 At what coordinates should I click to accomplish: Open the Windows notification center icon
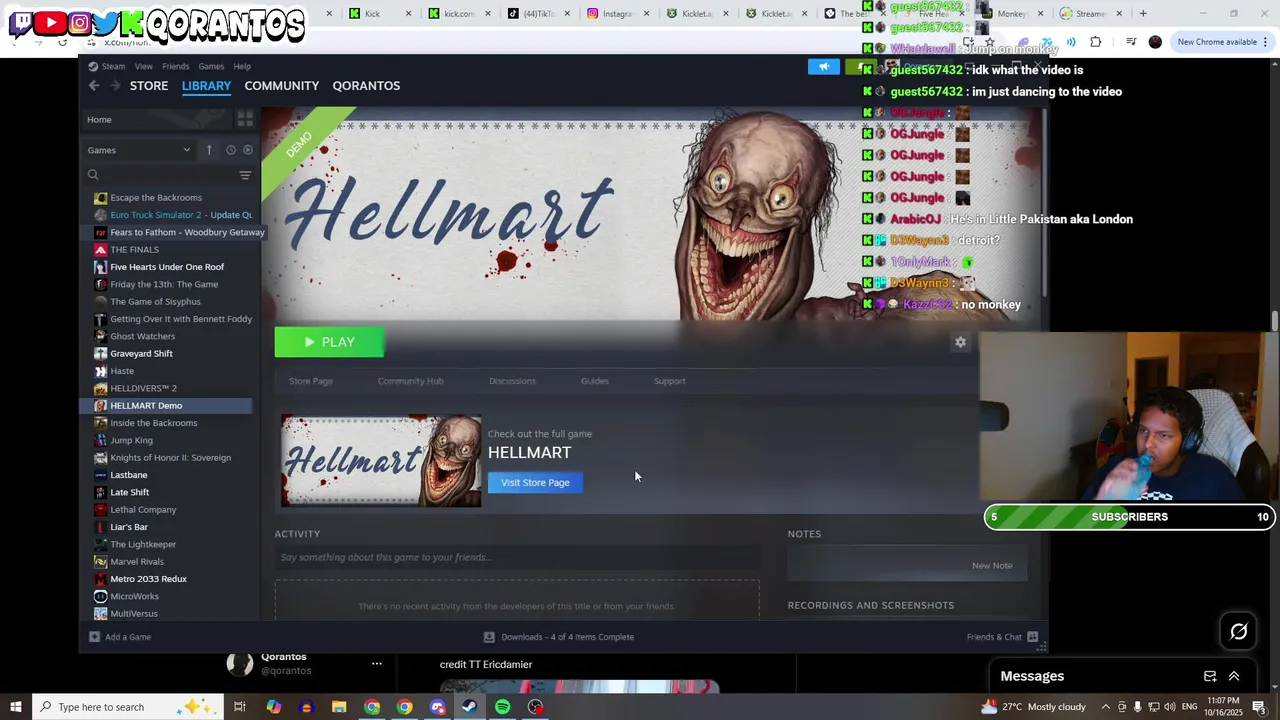pyautogui.click(x=1259, y=707)
